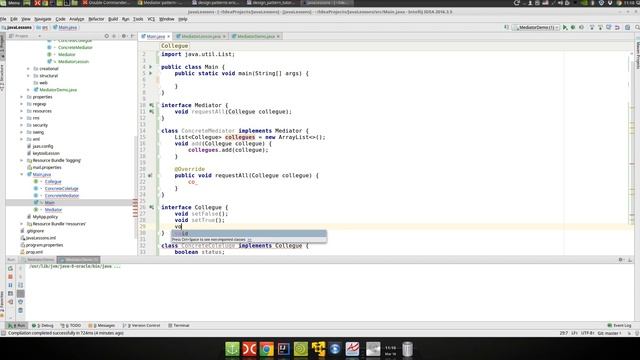Open IntelliJ IDEA icon in the dock

[x=283, y=349]
